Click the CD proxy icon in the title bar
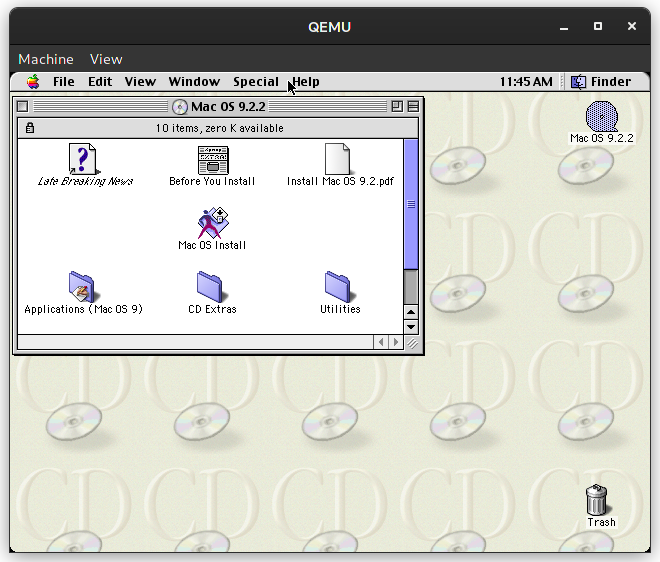This screenshot has height=562, width=660. click(179, 107)
